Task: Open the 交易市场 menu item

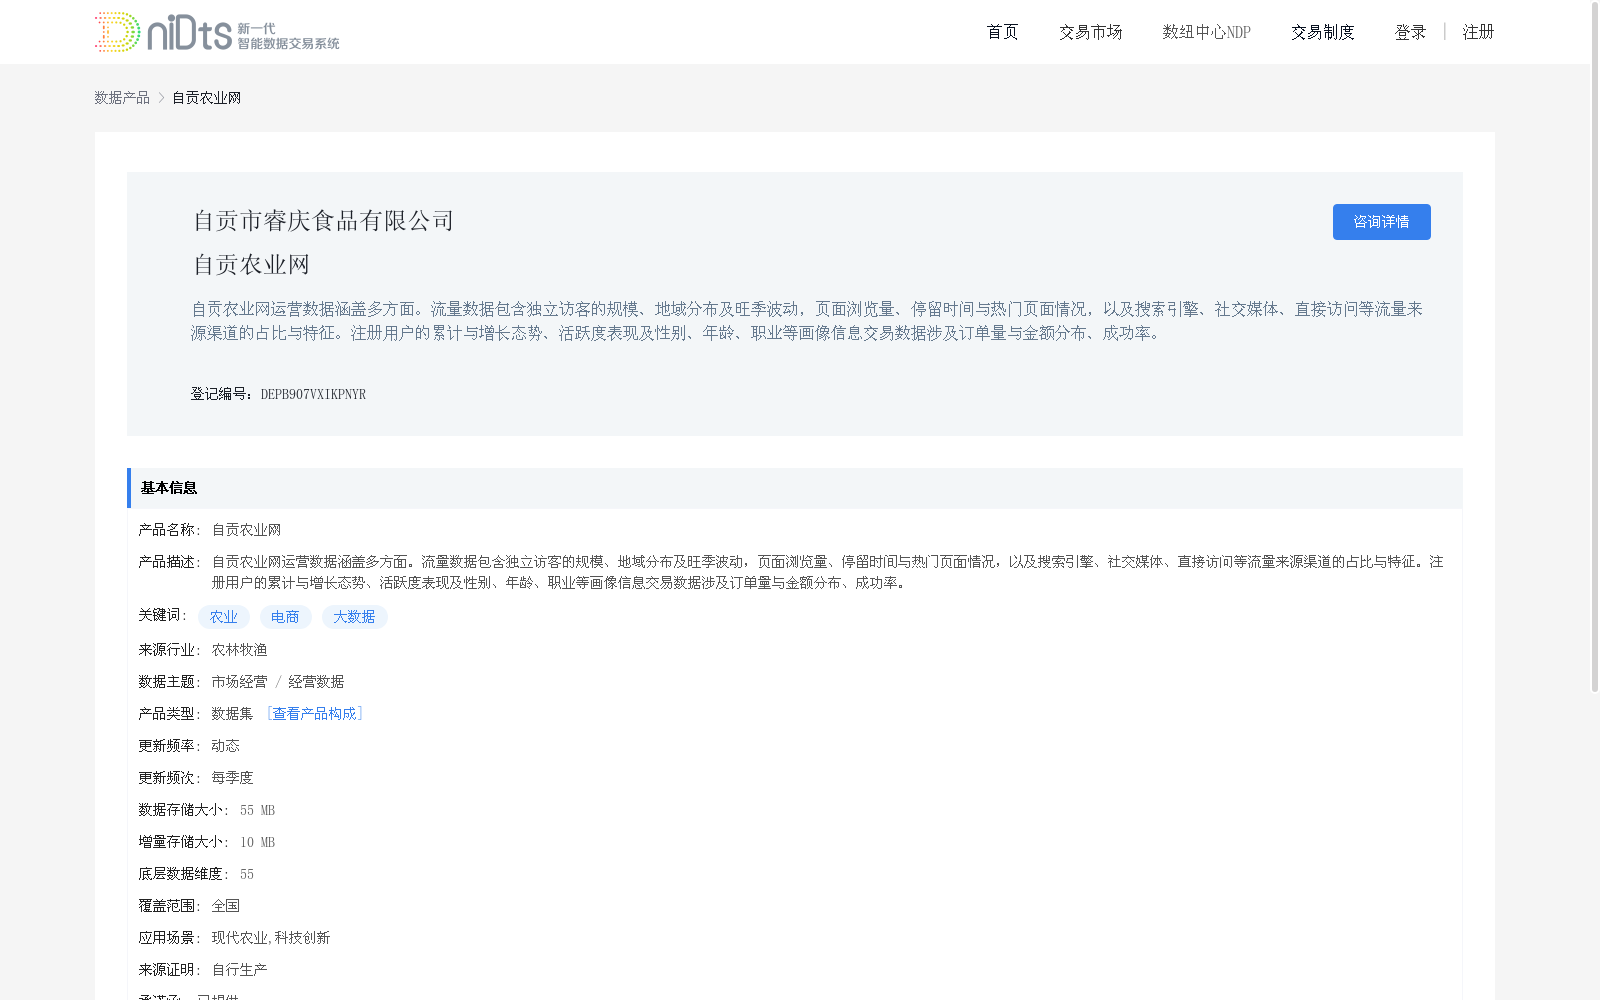Action: coord(1090,32)
